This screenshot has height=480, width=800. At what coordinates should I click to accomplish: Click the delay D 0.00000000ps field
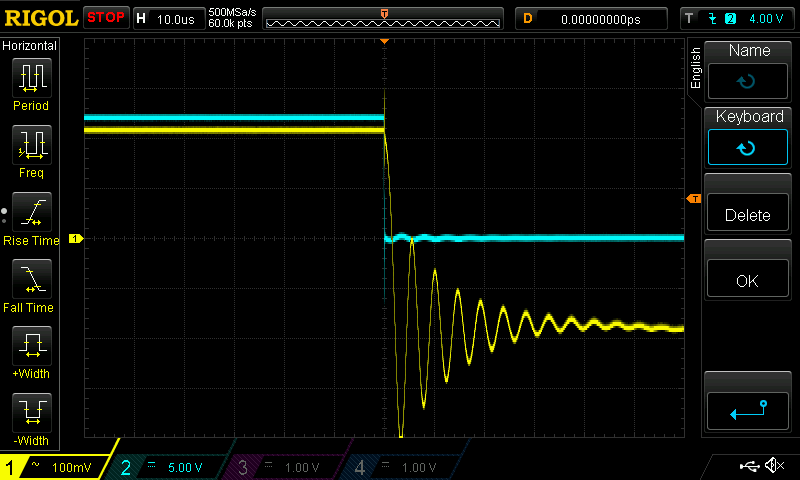click(591, 19)
